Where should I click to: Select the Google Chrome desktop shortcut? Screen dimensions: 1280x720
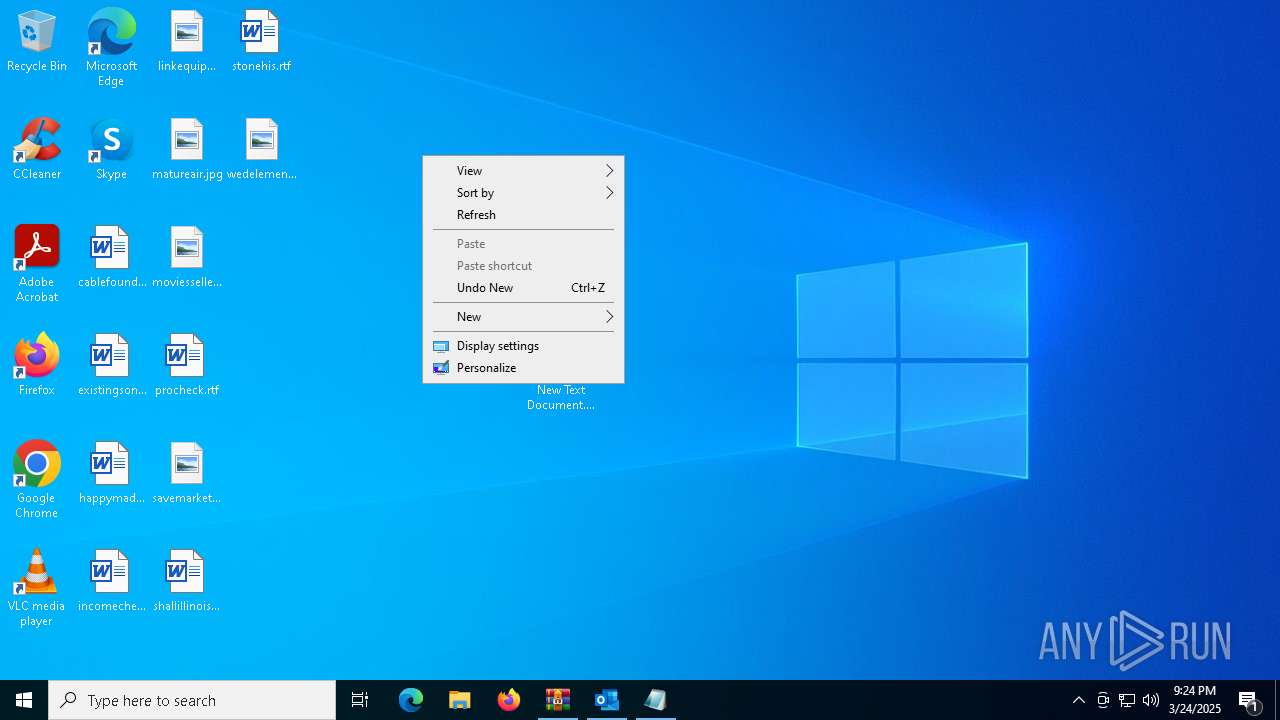tap(37, 480)
